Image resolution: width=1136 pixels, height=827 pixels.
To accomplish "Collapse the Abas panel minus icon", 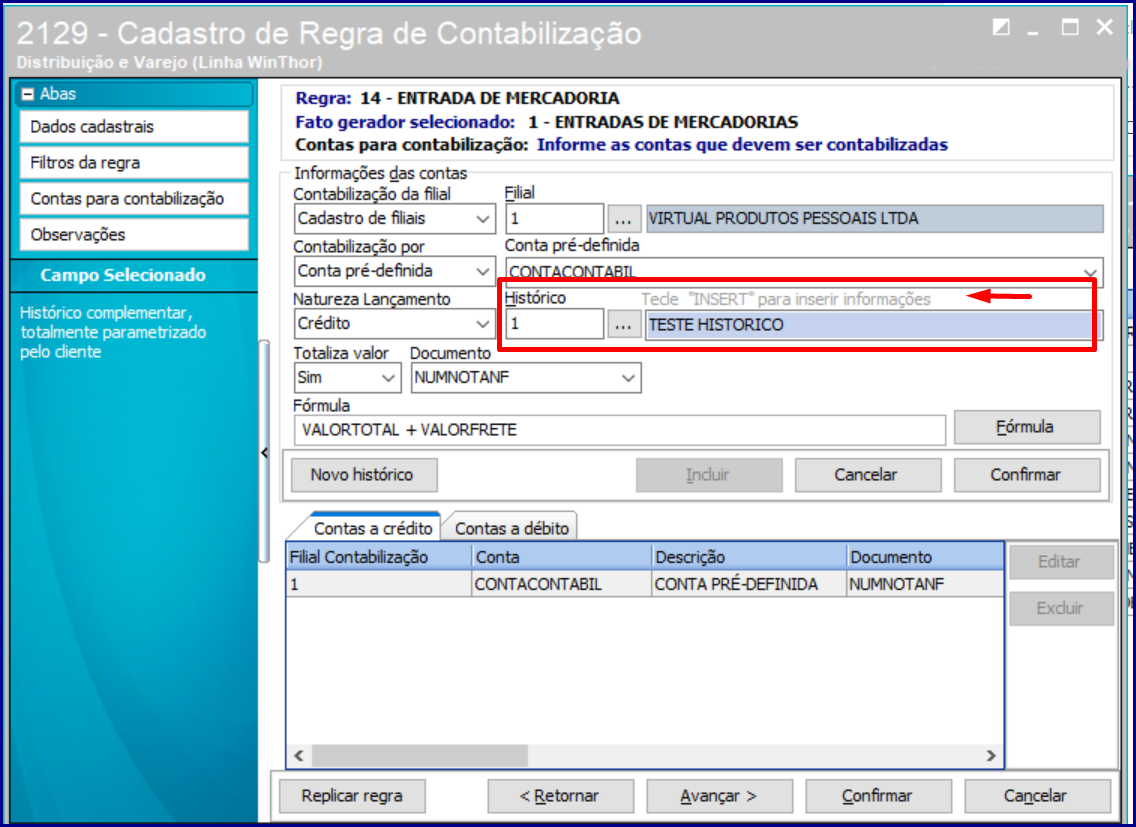I will [x=28, y=94].
